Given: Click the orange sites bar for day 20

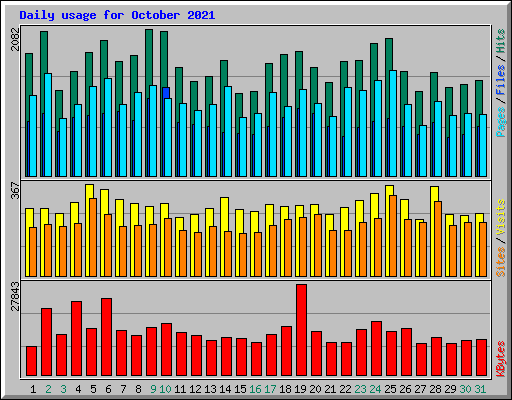Looking at the screenshot, I should [x=318, y=245].
